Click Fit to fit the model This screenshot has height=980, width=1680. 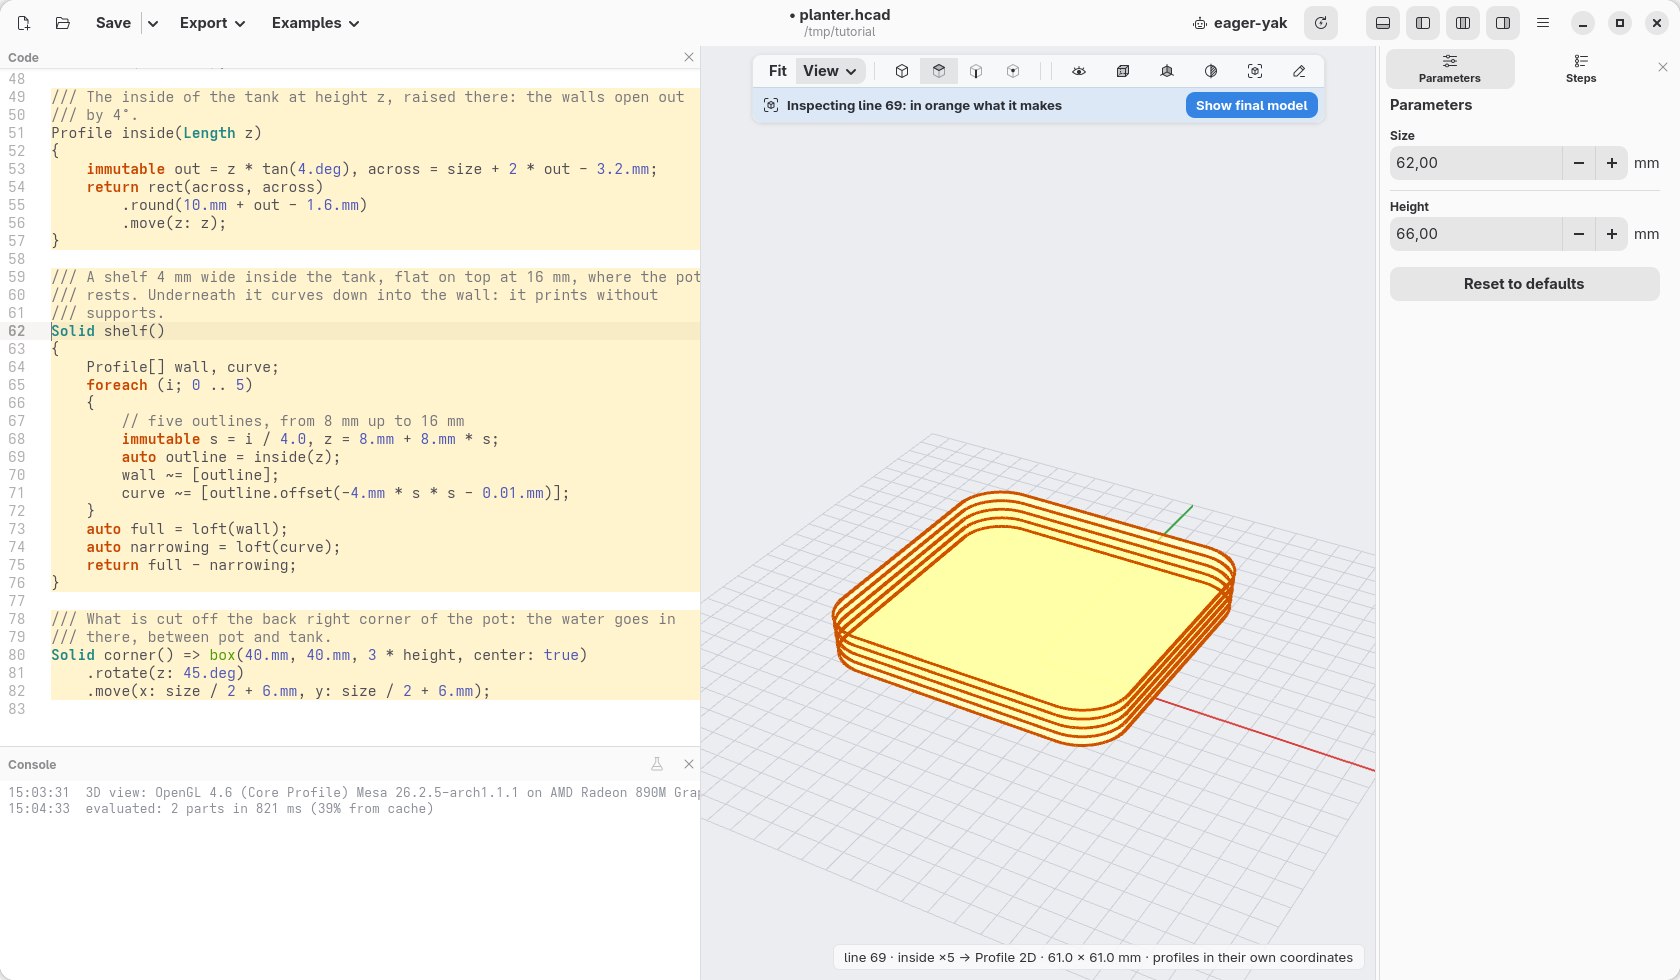tap(777, 71)
